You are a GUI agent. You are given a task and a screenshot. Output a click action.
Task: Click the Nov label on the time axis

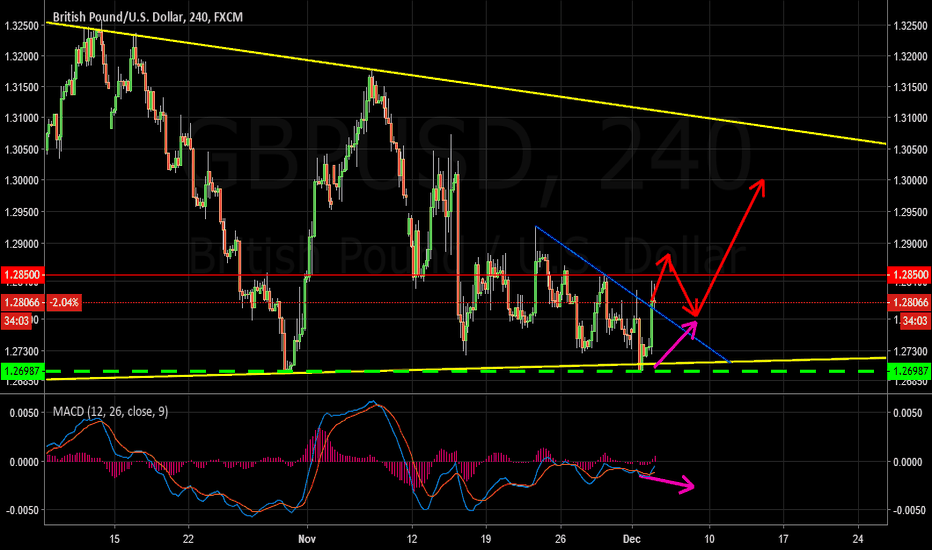[307, 539]
